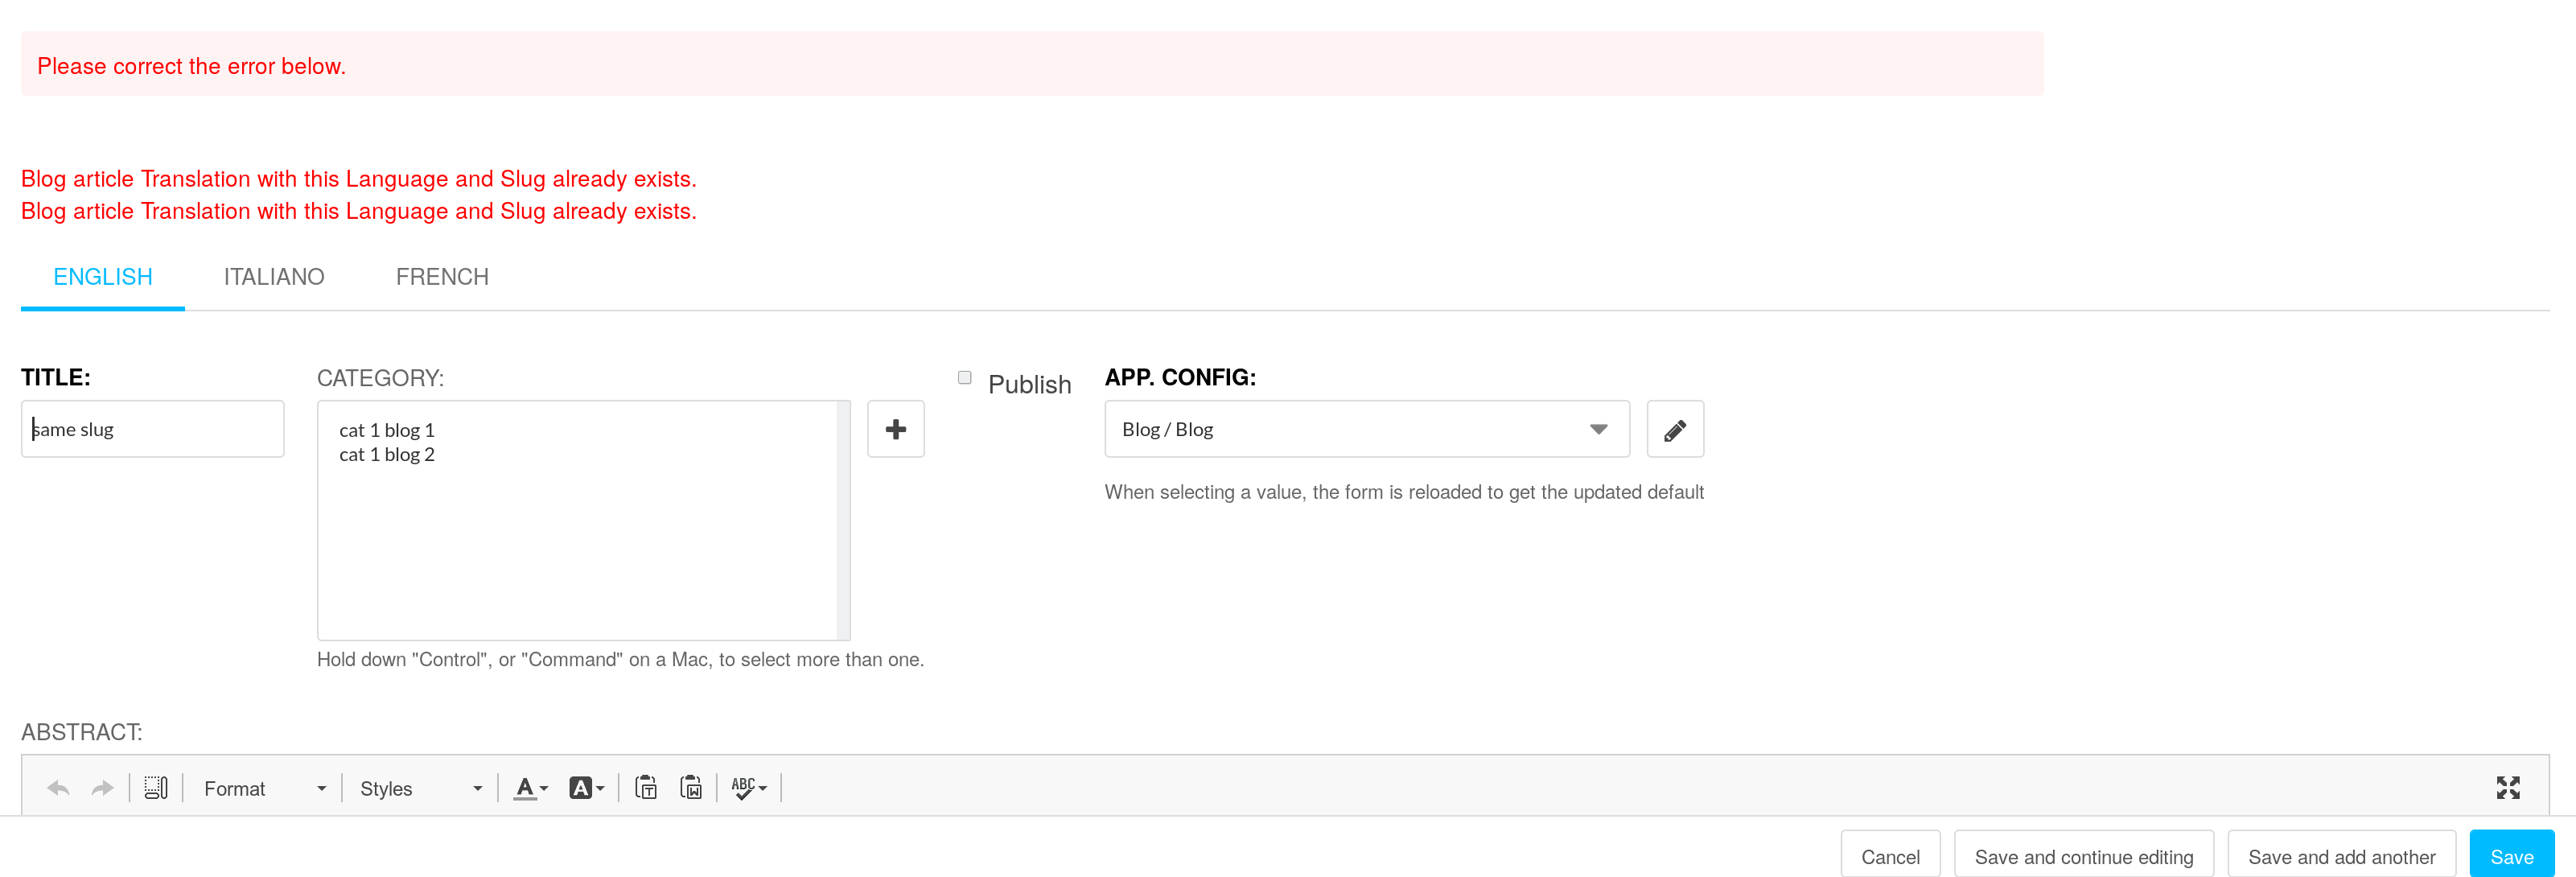
Task: Click the plus icon to add a category
Action: (x=895, y=428)
